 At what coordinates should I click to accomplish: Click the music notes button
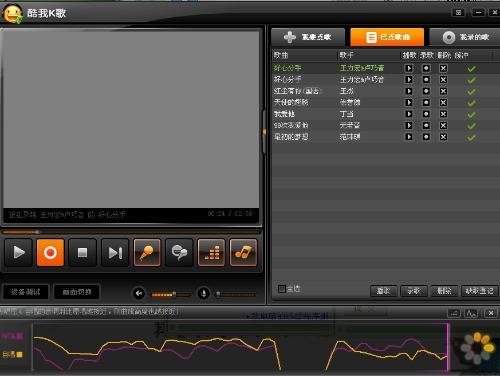(x=243, y=252)
